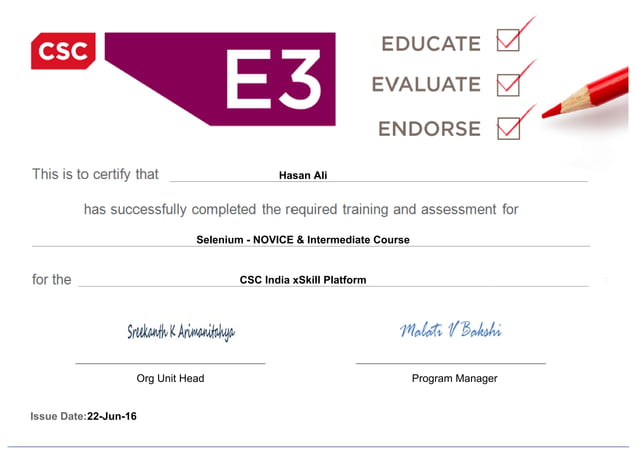The height and width of the screenshot is (451, 638).
Task: Click the EDUCATE label
Action: click(x=431, y=44)
